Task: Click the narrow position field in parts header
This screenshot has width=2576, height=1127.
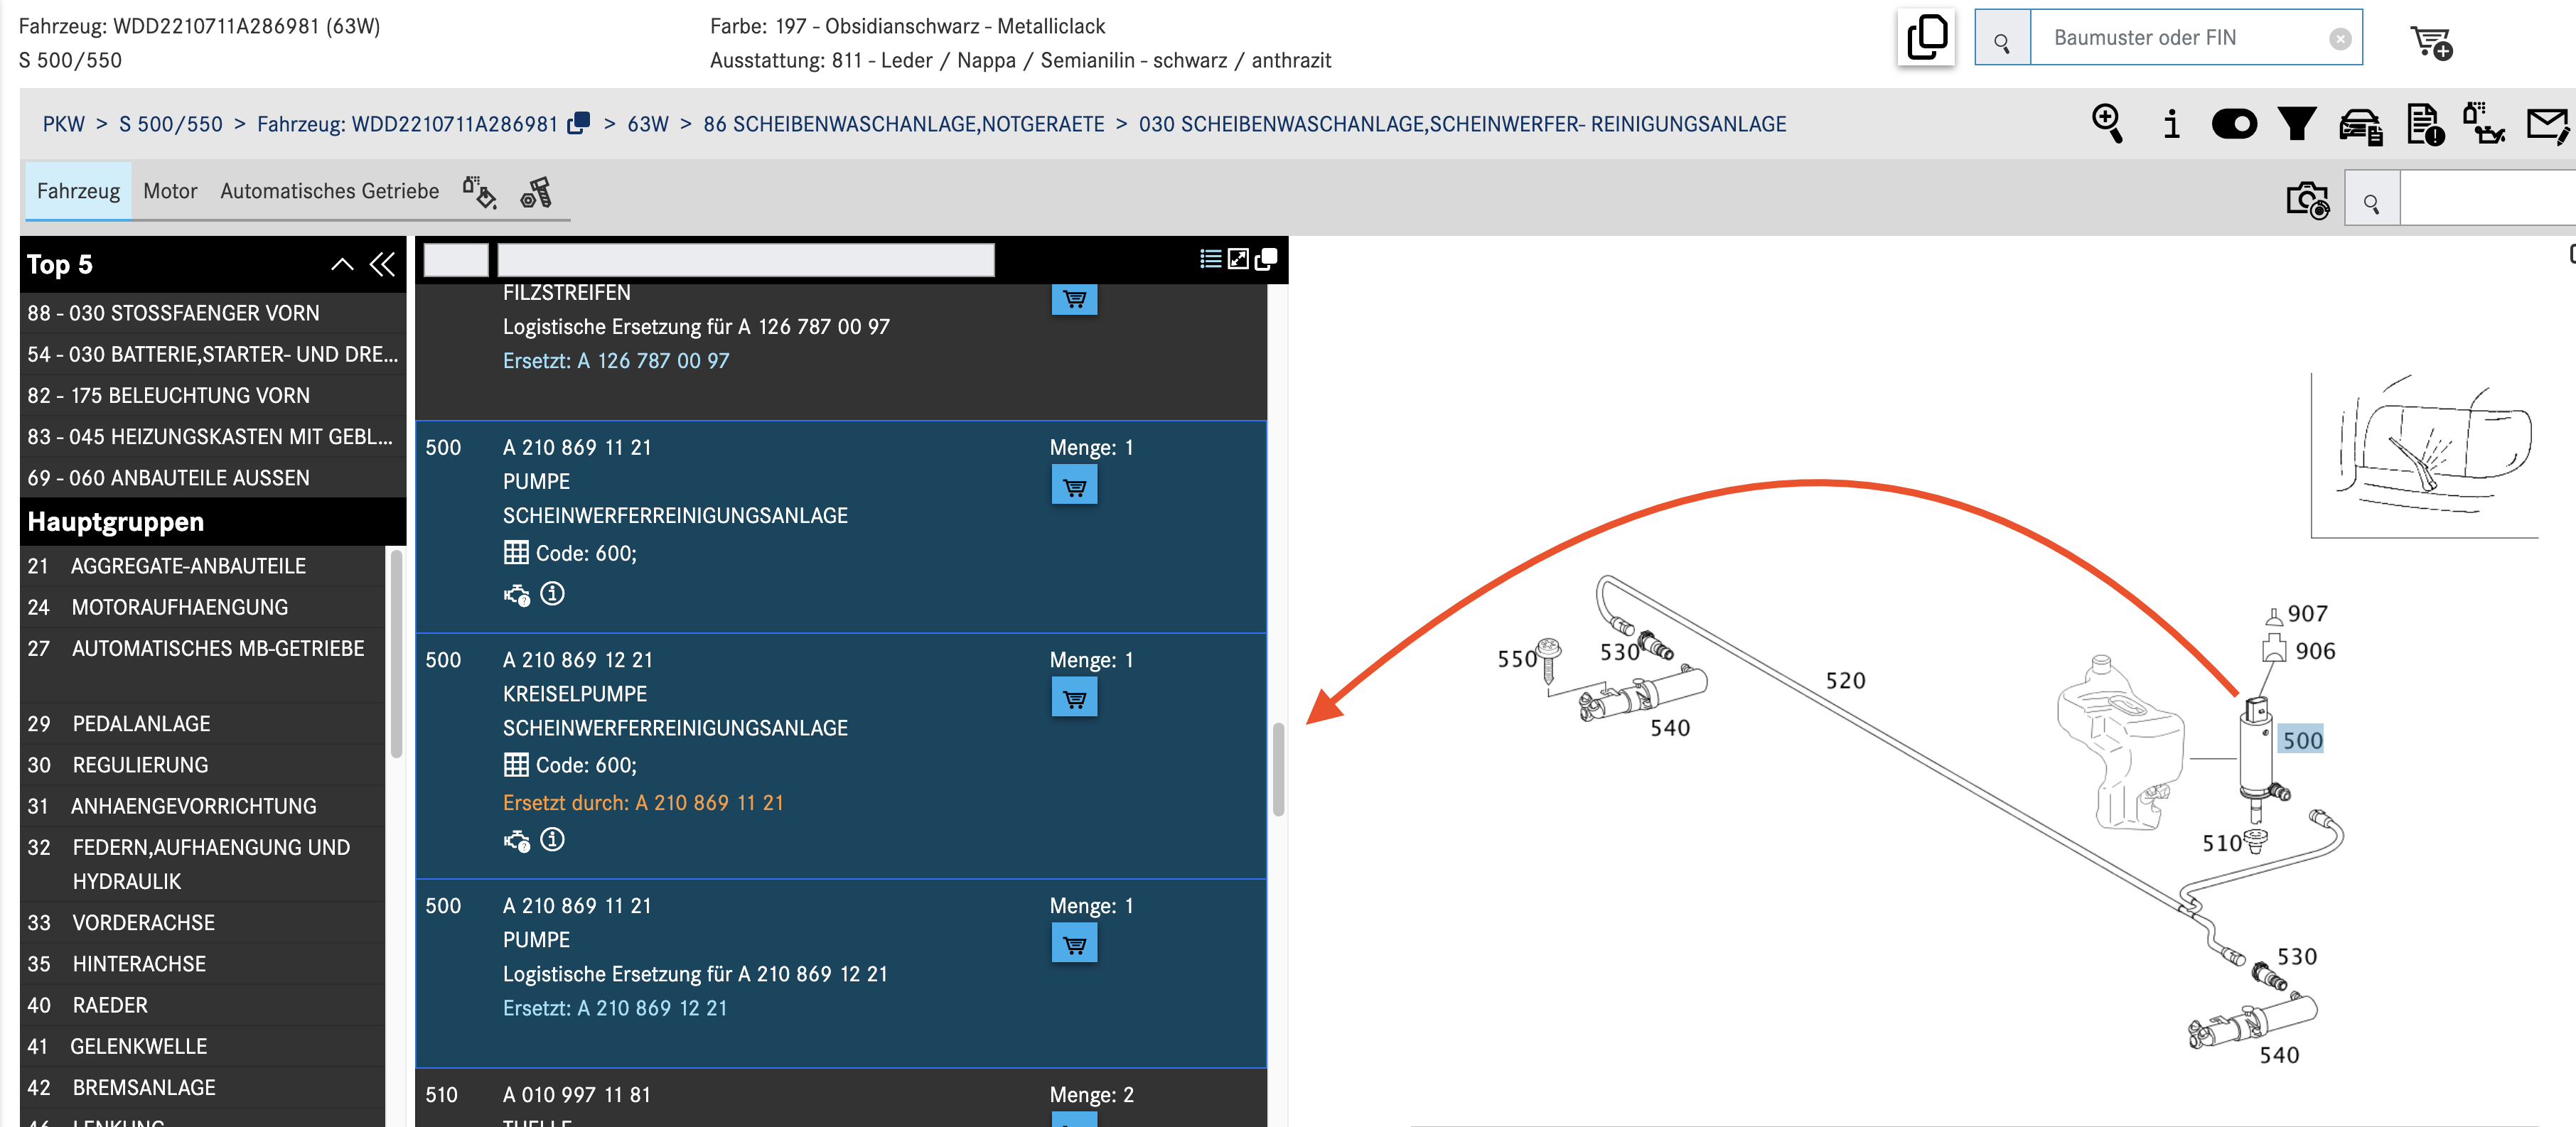Action: 456,260
